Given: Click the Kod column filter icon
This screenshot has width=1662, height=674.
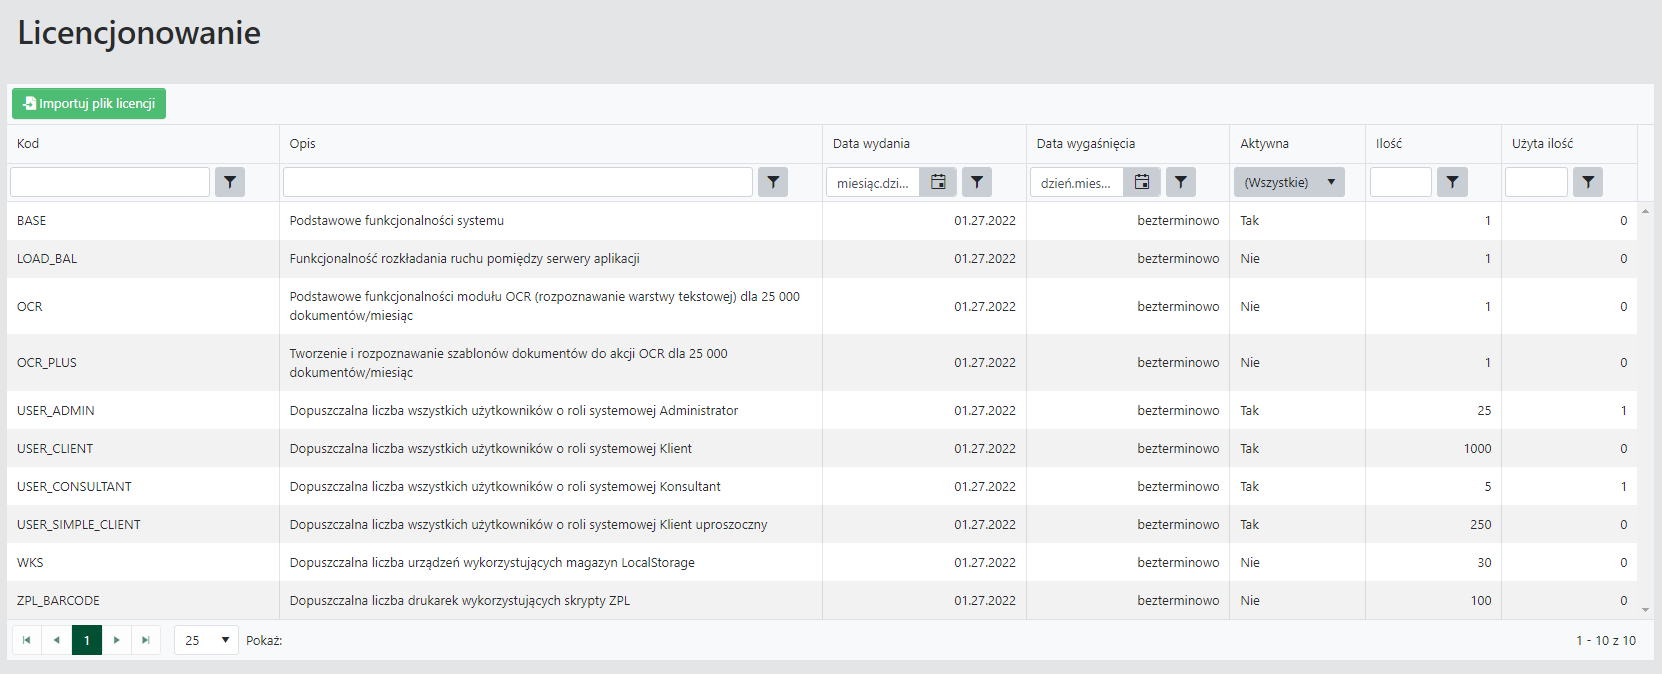Looking at the screenshot, I should click(230, 182).
